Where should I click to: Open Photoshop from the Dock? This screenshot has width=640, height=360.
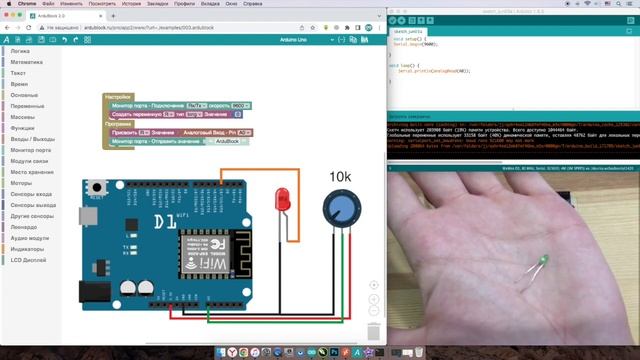(334, 352)
